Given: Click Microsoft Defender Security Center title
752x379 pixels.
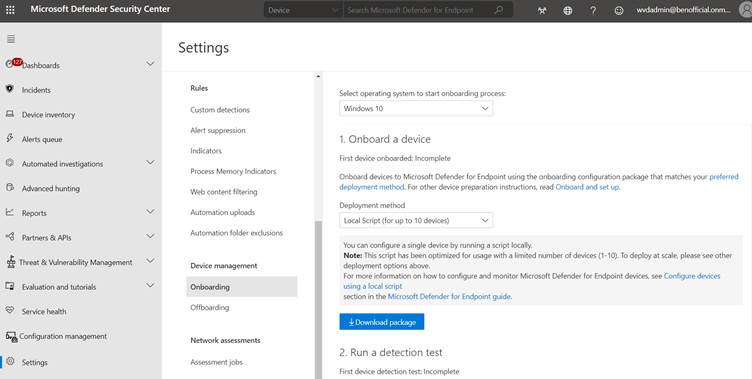Looking at the screenshot, I should click(x=100, y=9).
